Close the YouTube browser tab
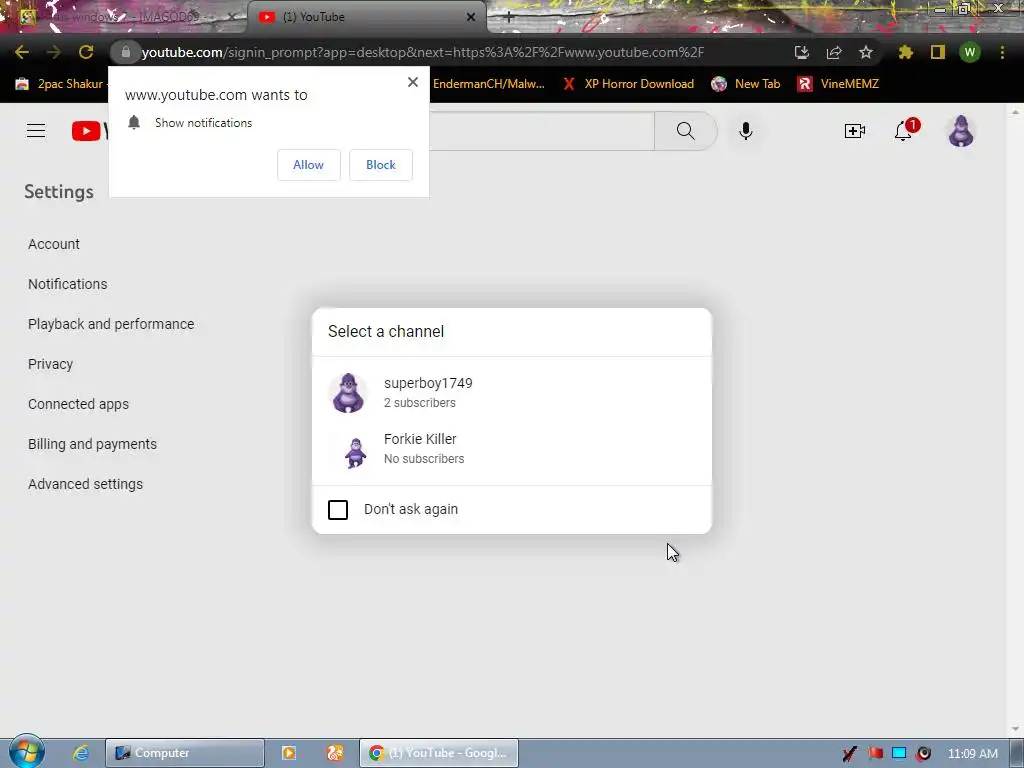This screenshot has width=1024, height=768. (471, 17)
